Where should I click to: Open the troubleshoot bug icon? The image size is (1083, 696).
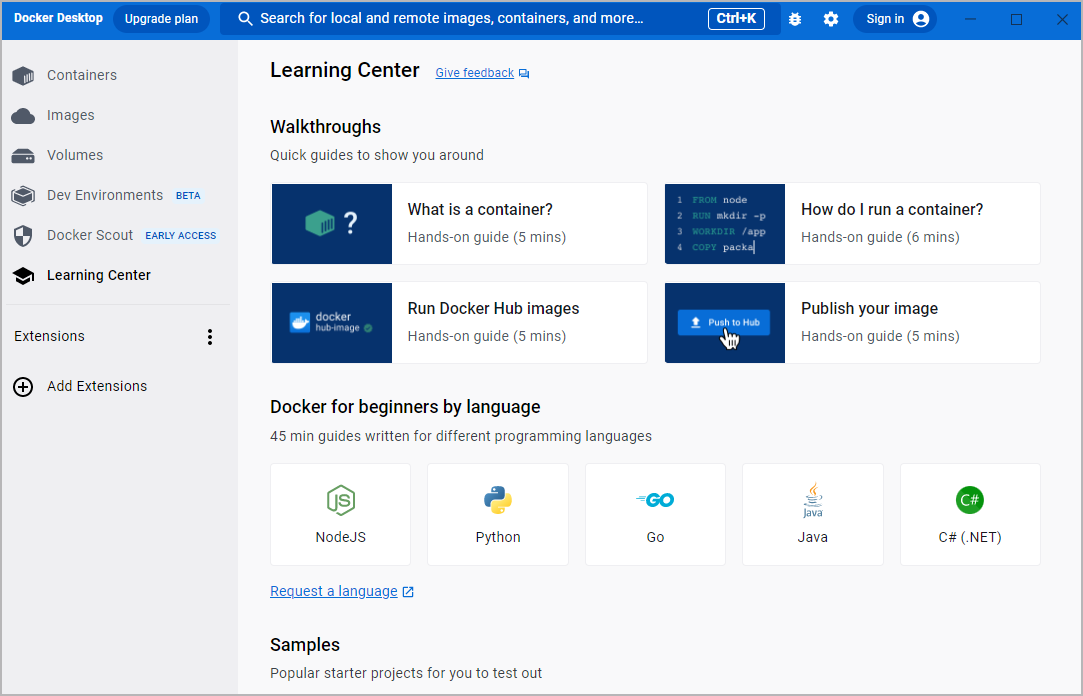(795, 19)
